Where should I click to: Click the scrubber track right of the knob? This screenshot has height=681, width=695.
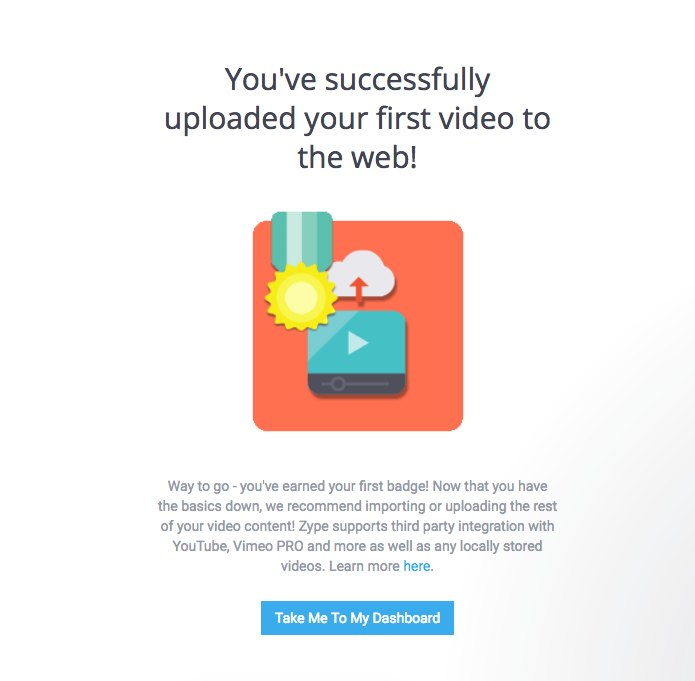[x=367, y=384]
